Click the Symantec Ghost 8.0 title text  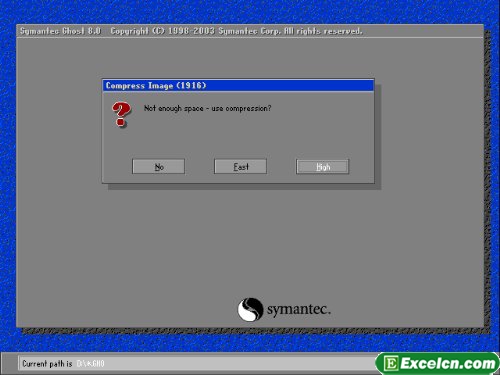click(60, 31)
